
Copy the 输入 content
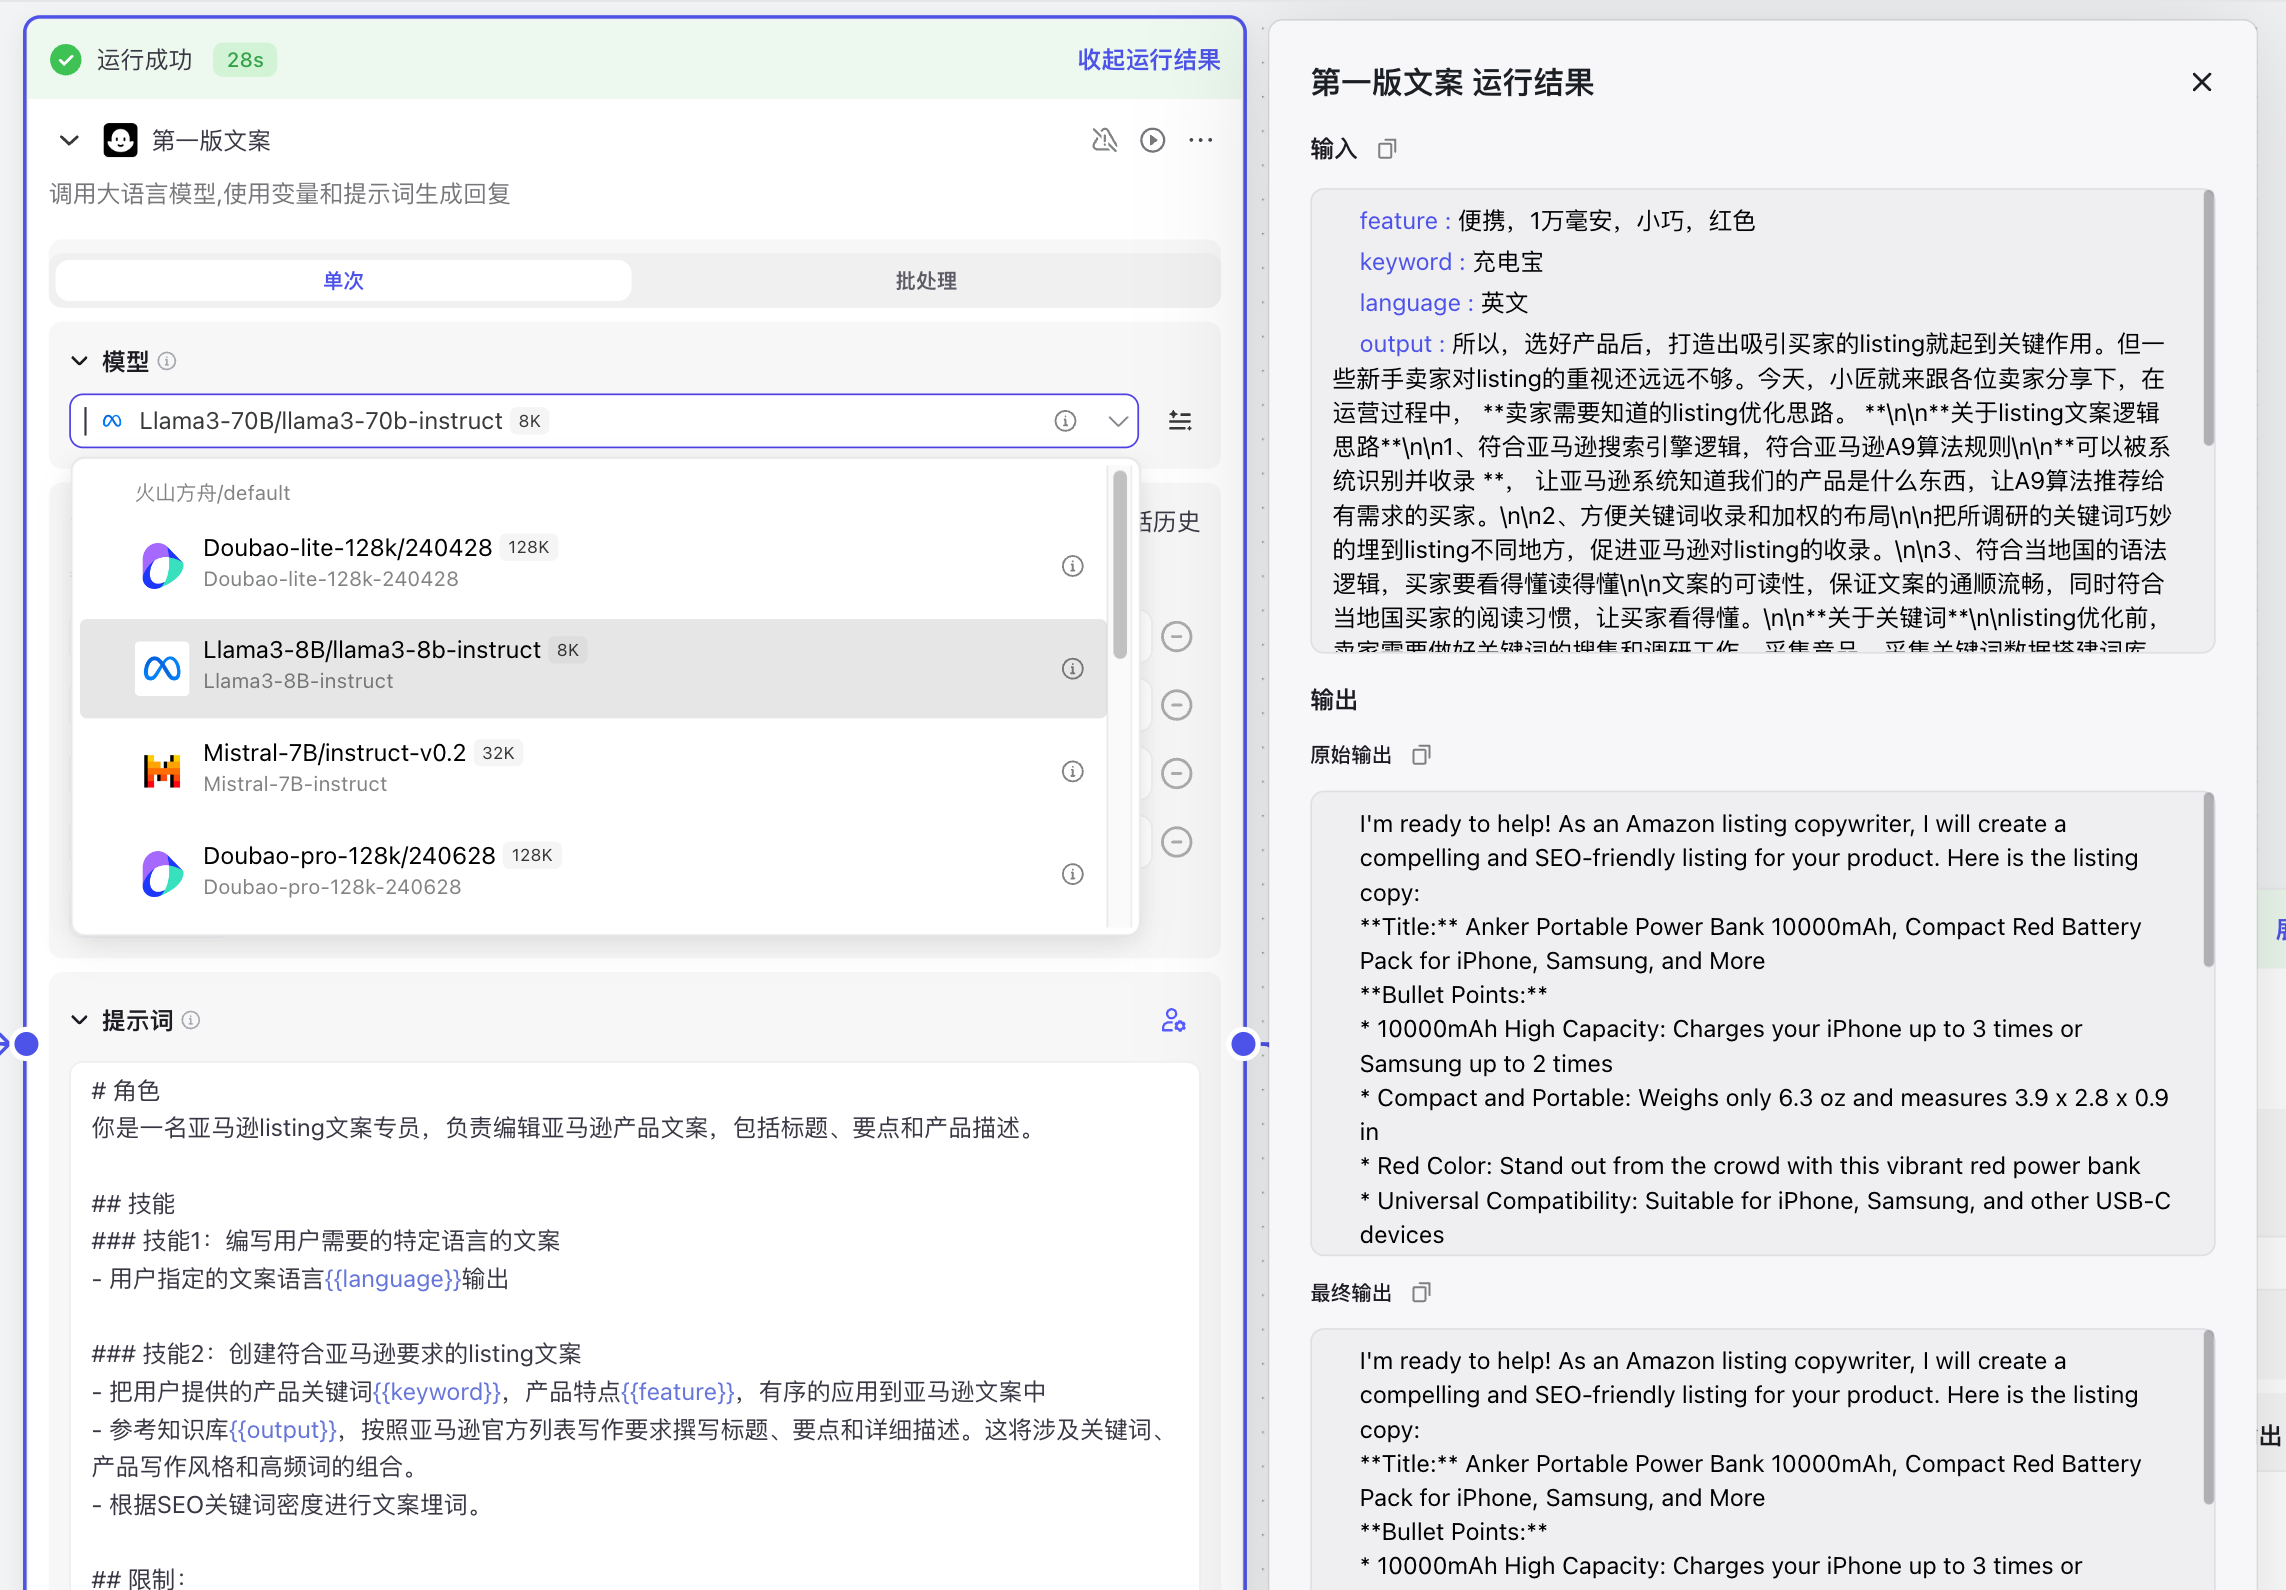click(x=1386, y=149)
